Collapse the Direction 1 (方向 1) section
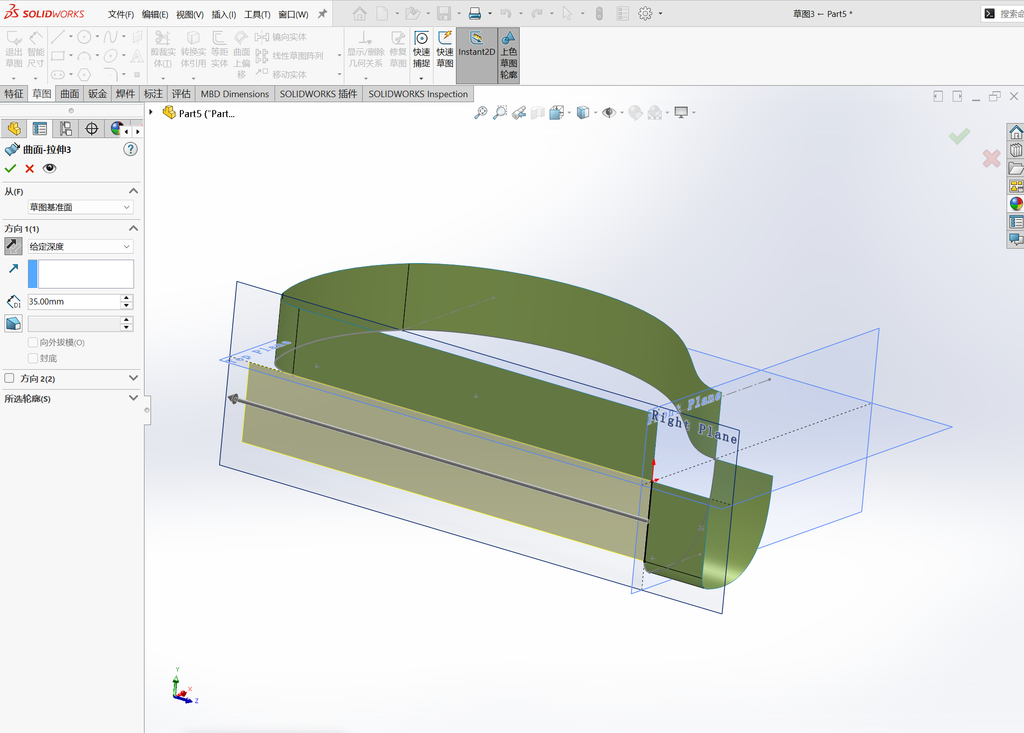 (133, 229)
